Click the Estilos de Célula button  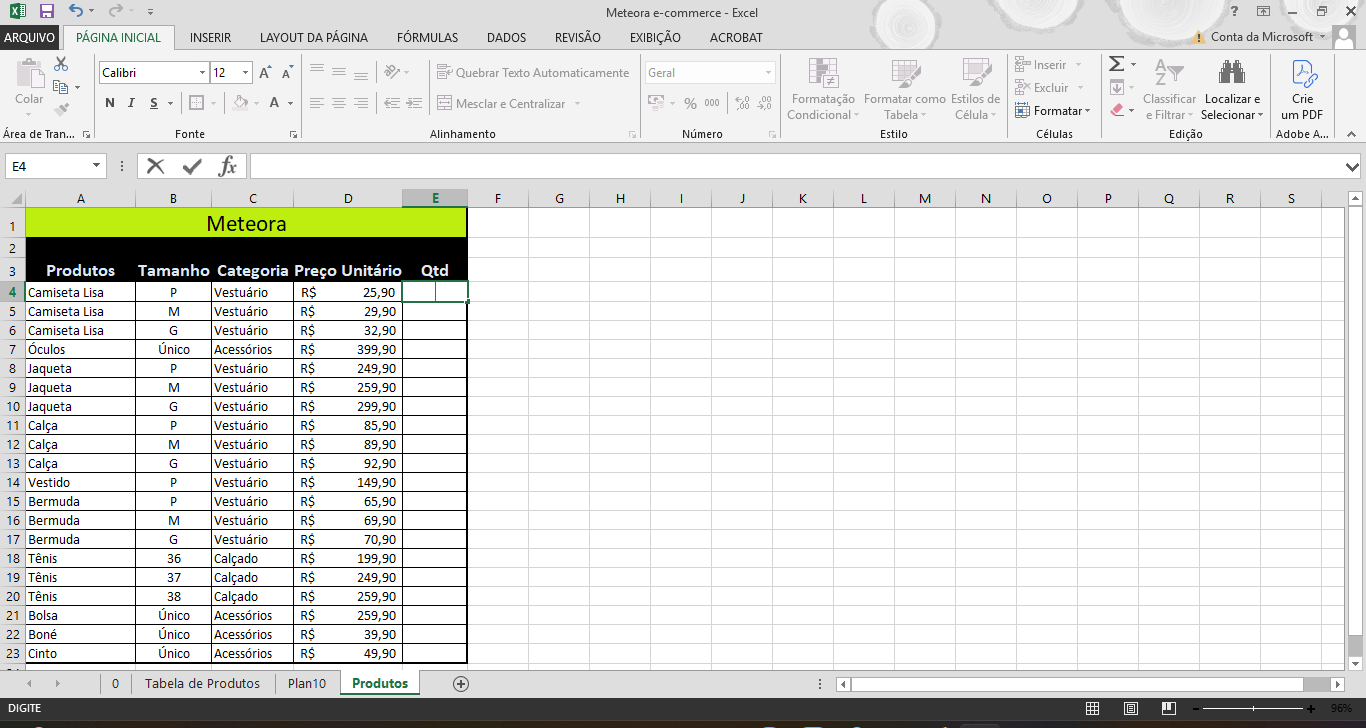[x=975, y=89]
